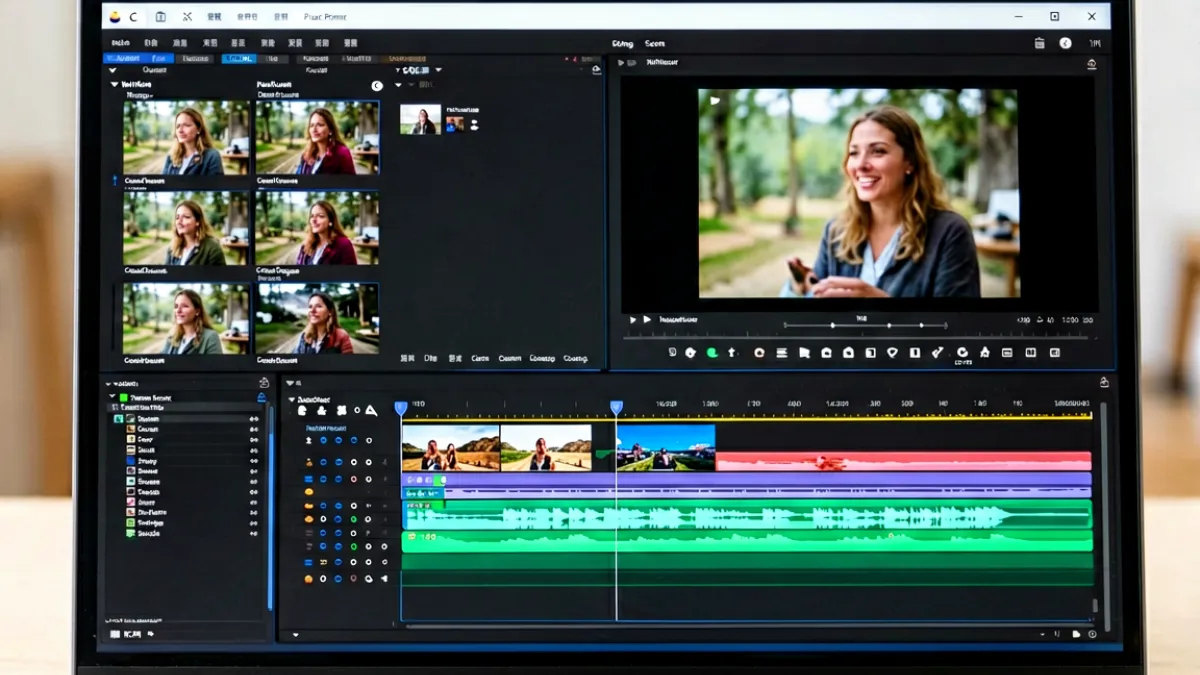Click the upward arrow icon in the viewer toolbar

pyautogui.click(x=732, y=353)
